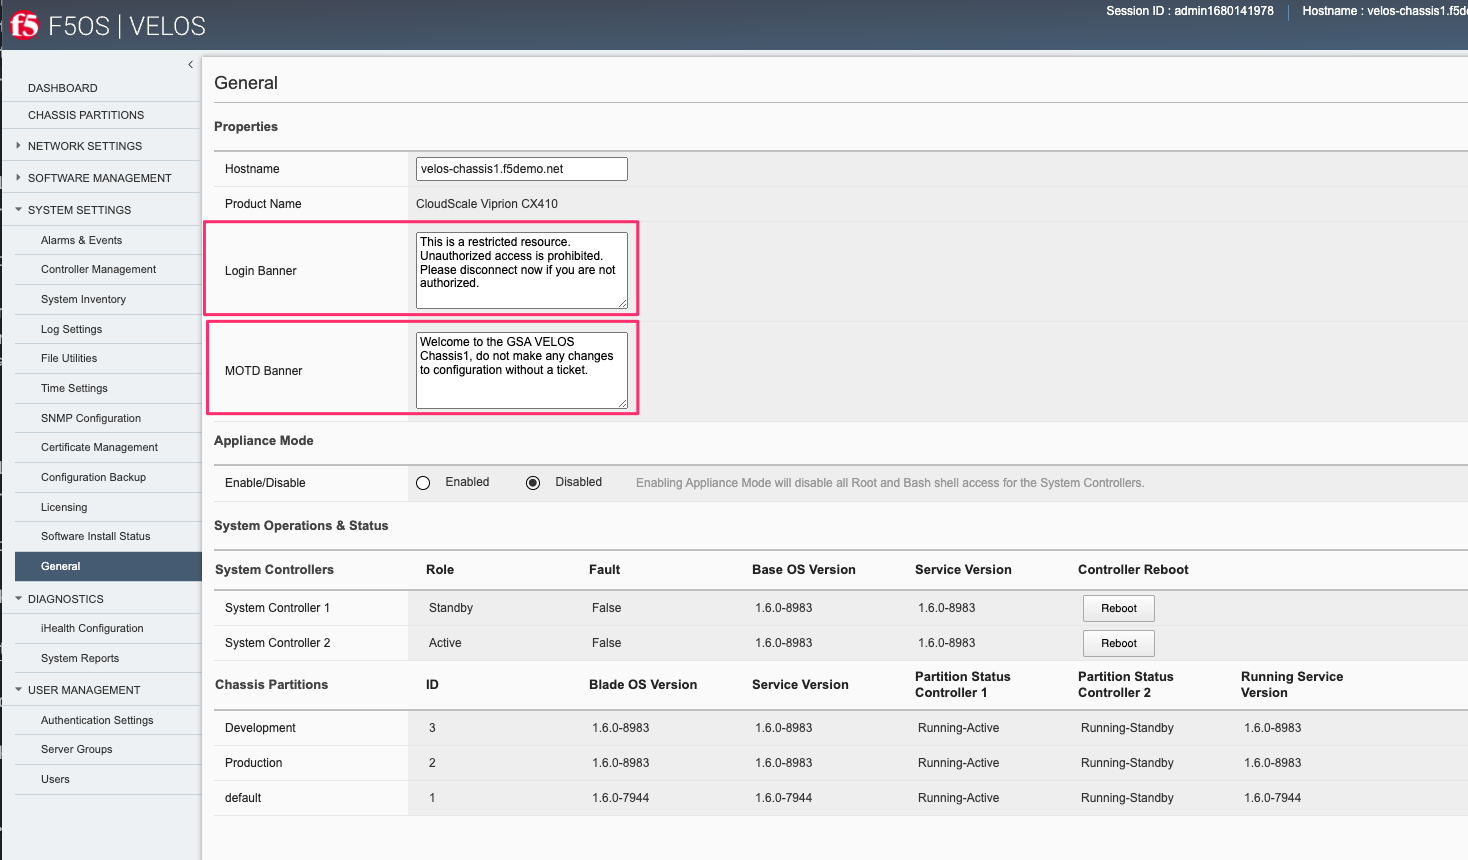
Task: Open Certificate Management
Action: tap(99, 447)
